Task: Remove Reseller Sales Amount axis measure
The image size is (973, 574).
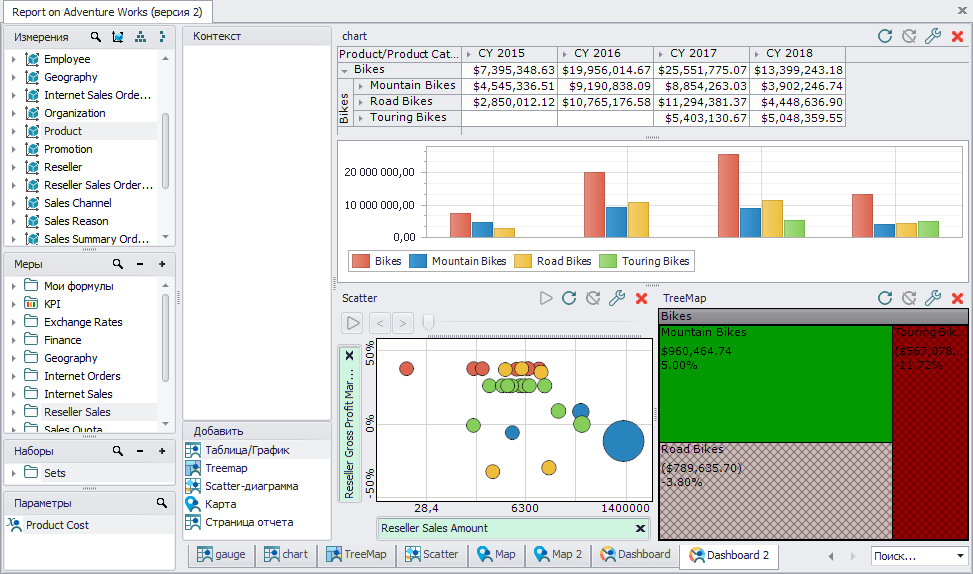Action: point(640,529)
